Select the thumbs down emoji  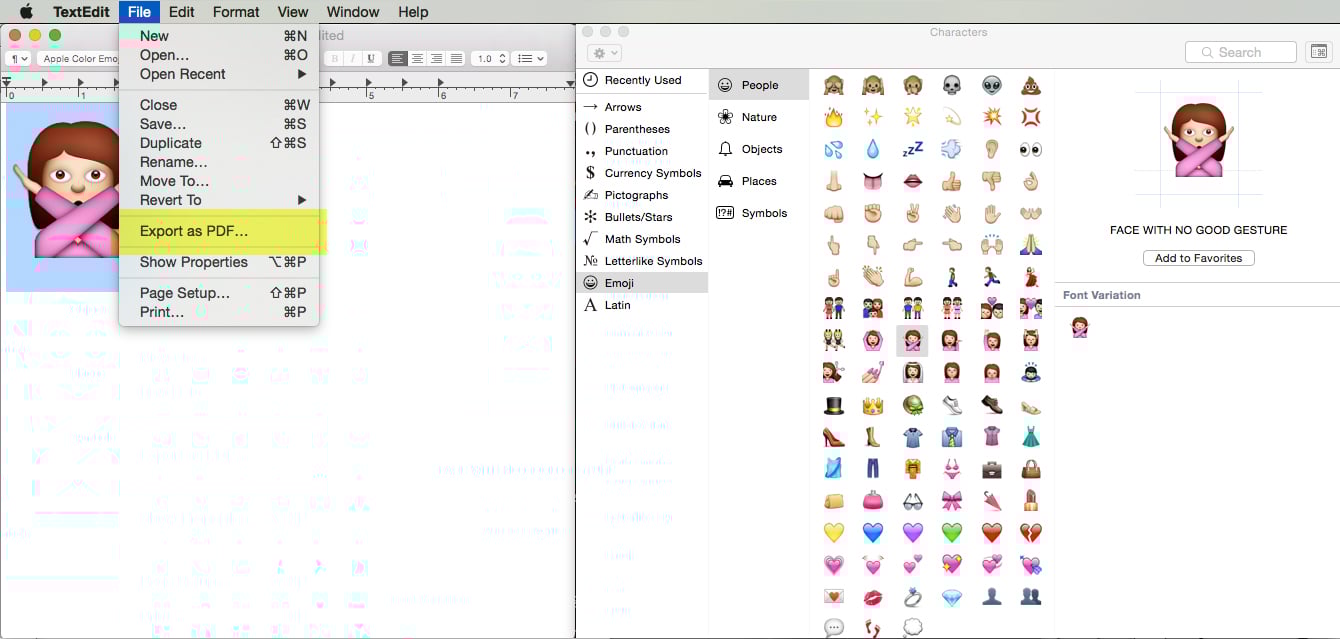tap(991, 182)
